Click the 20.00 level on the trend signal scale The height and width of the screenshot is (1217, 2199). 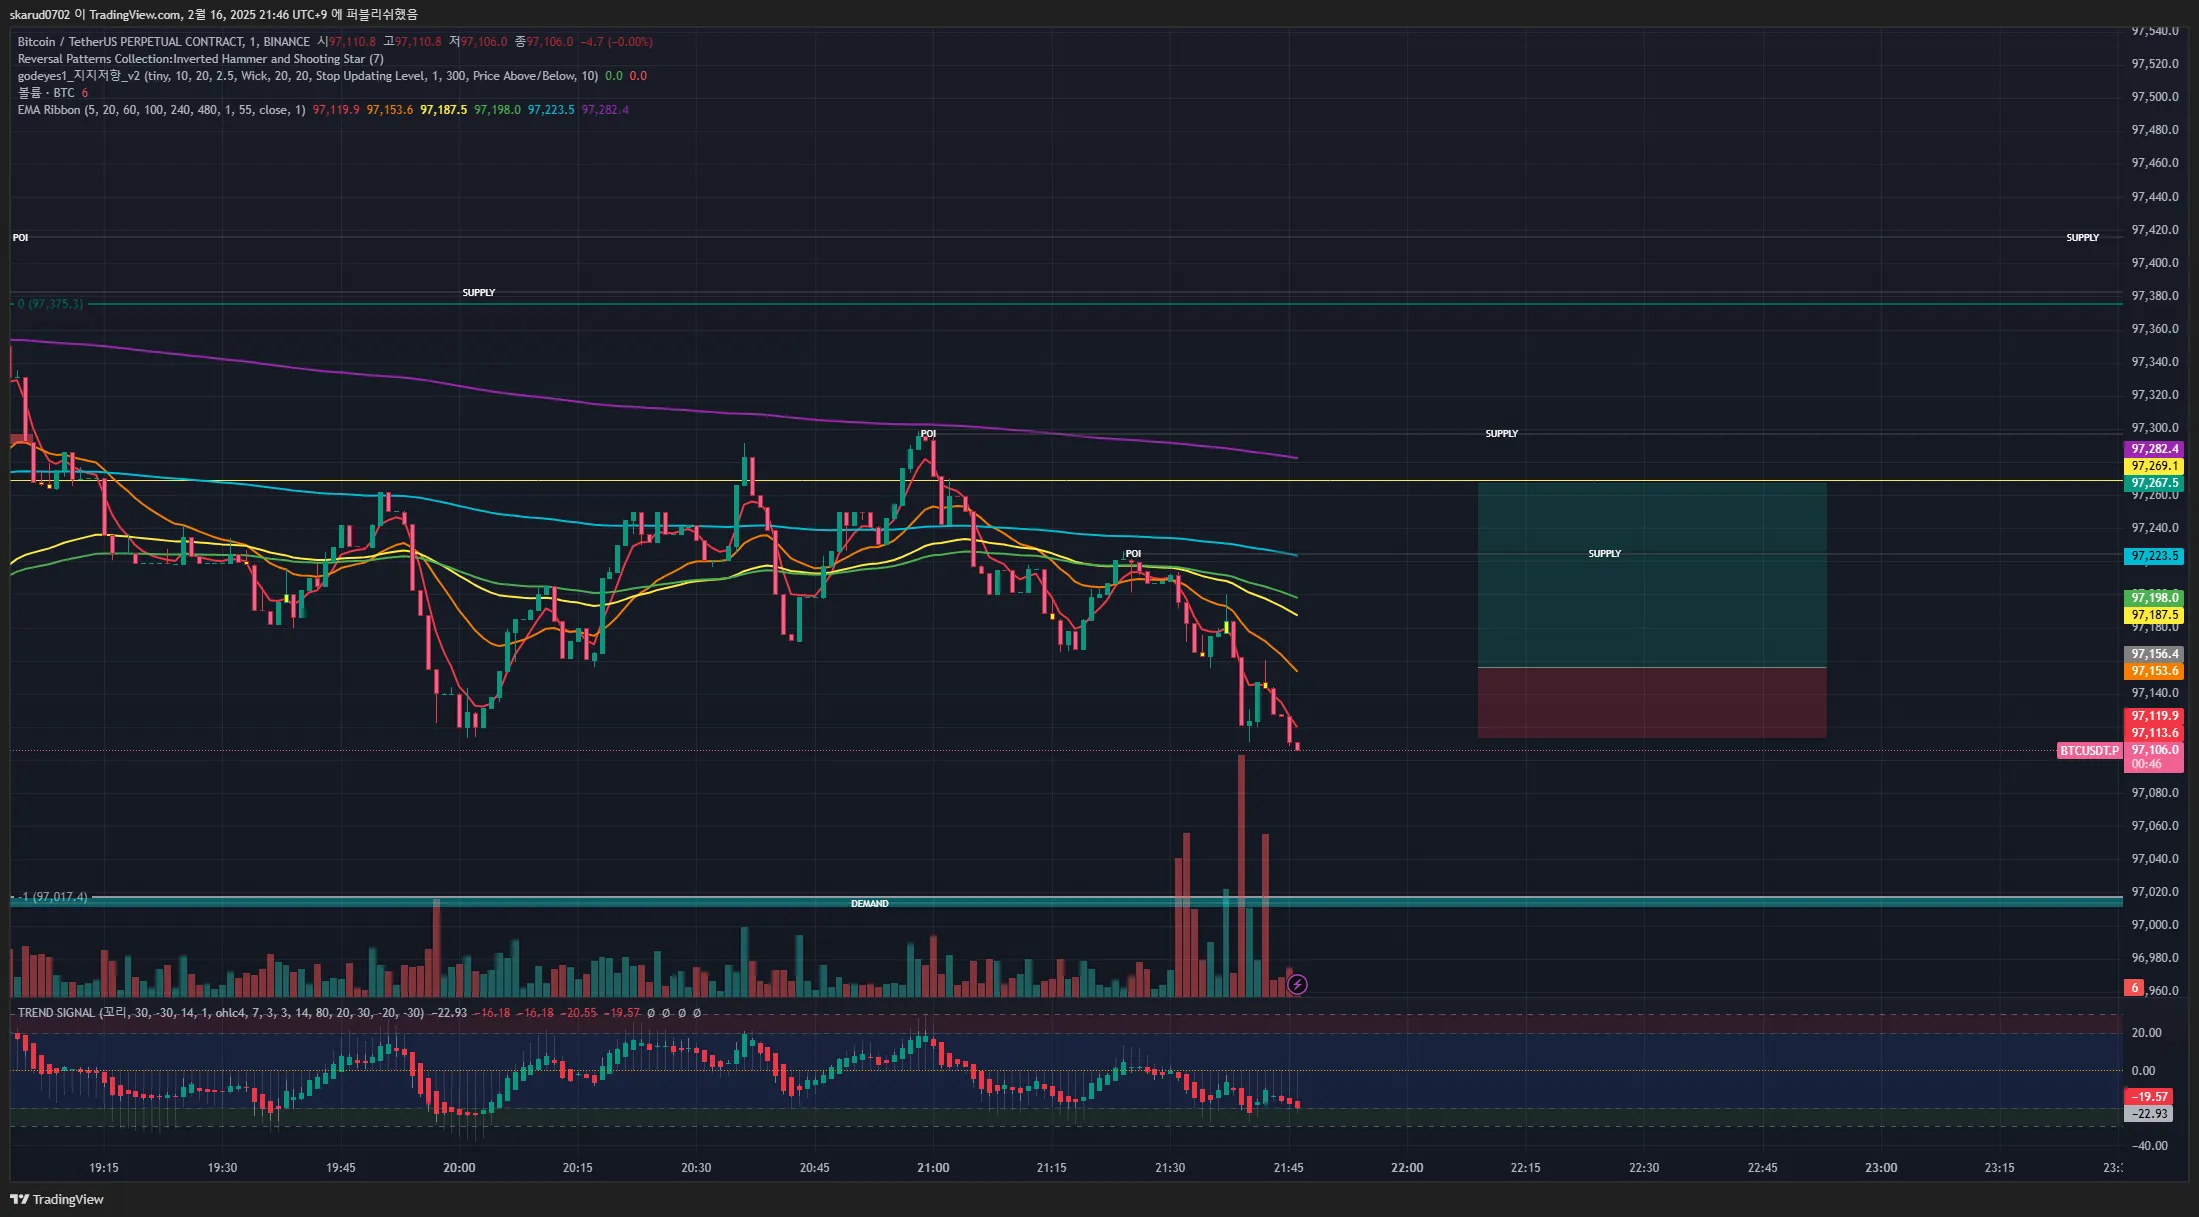pyautogui.click(x=2147, y=1033)
